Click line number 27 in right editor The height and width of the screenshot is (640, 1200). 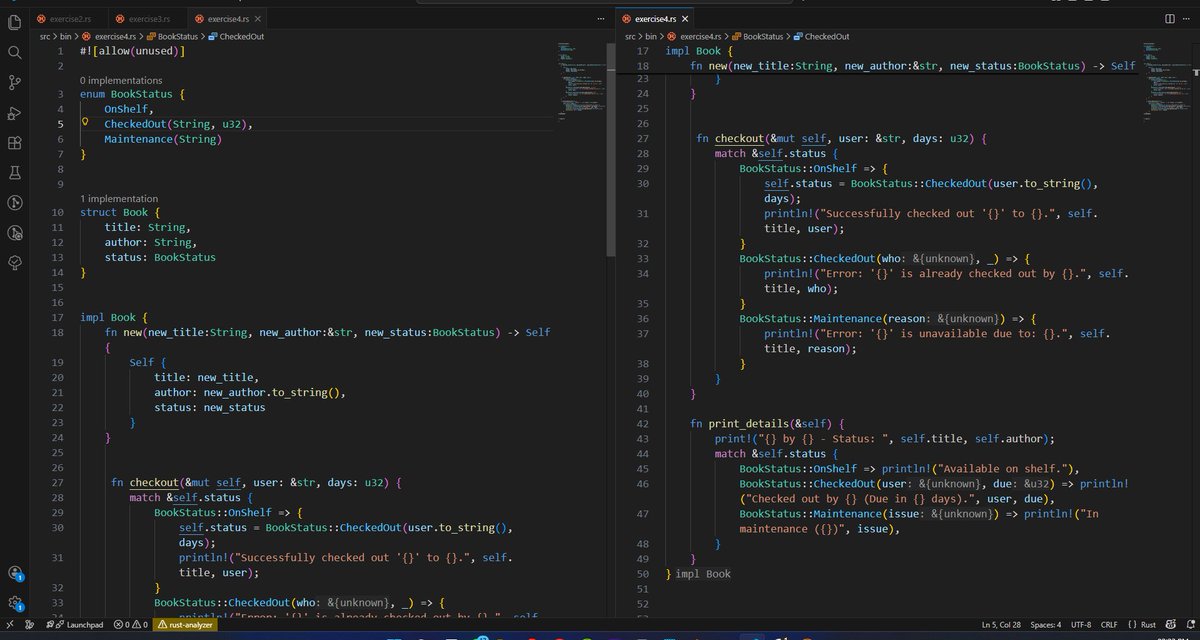coord(643,139)
